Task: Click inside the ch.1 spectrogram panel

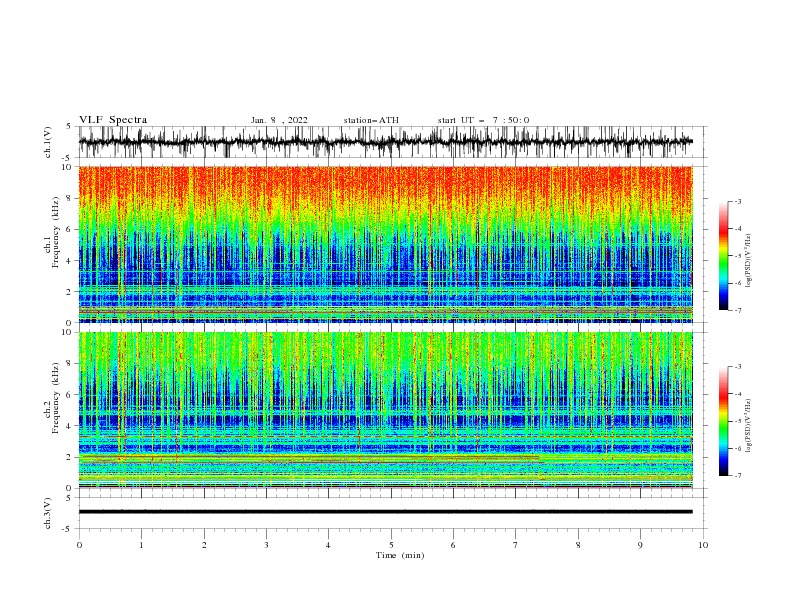Action: pos(385,244)
